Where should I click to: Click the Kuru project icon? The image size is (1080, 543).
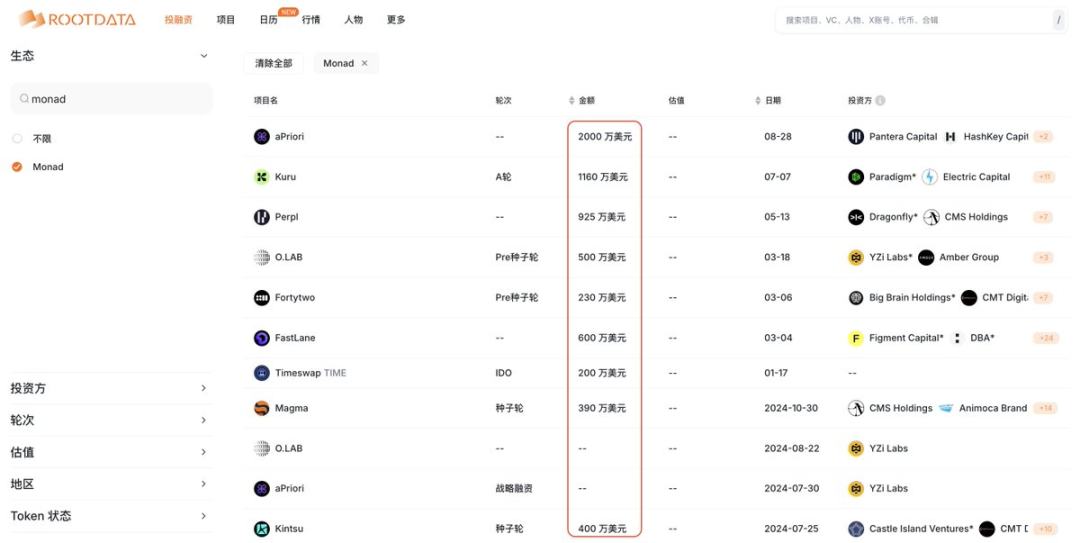pos(262,177)
